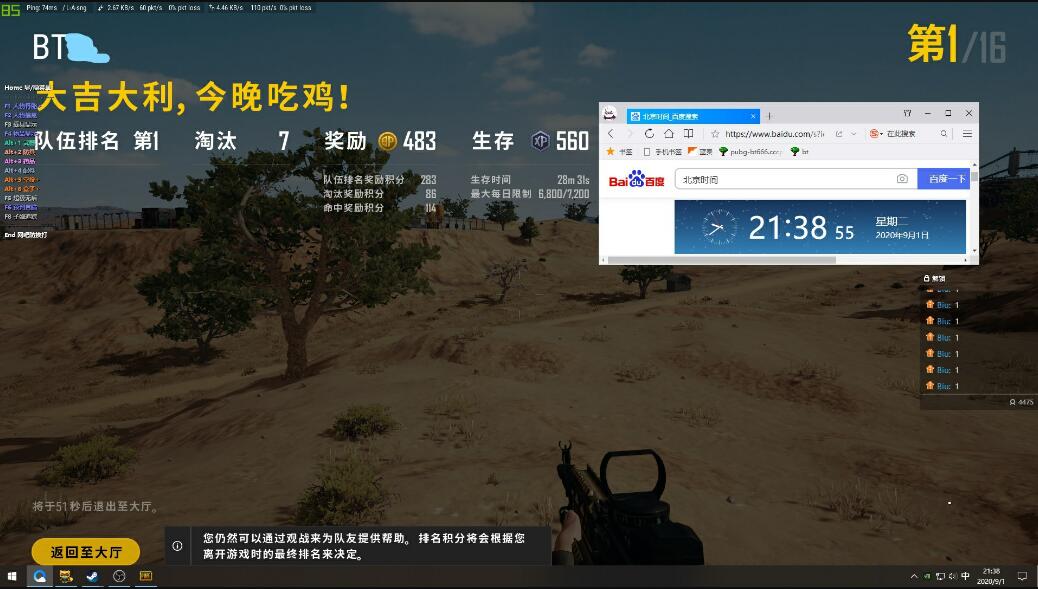1038x589 pixels.
Task: Click the magnifier search icon in toolbar
Action: (x=942, y=133)
